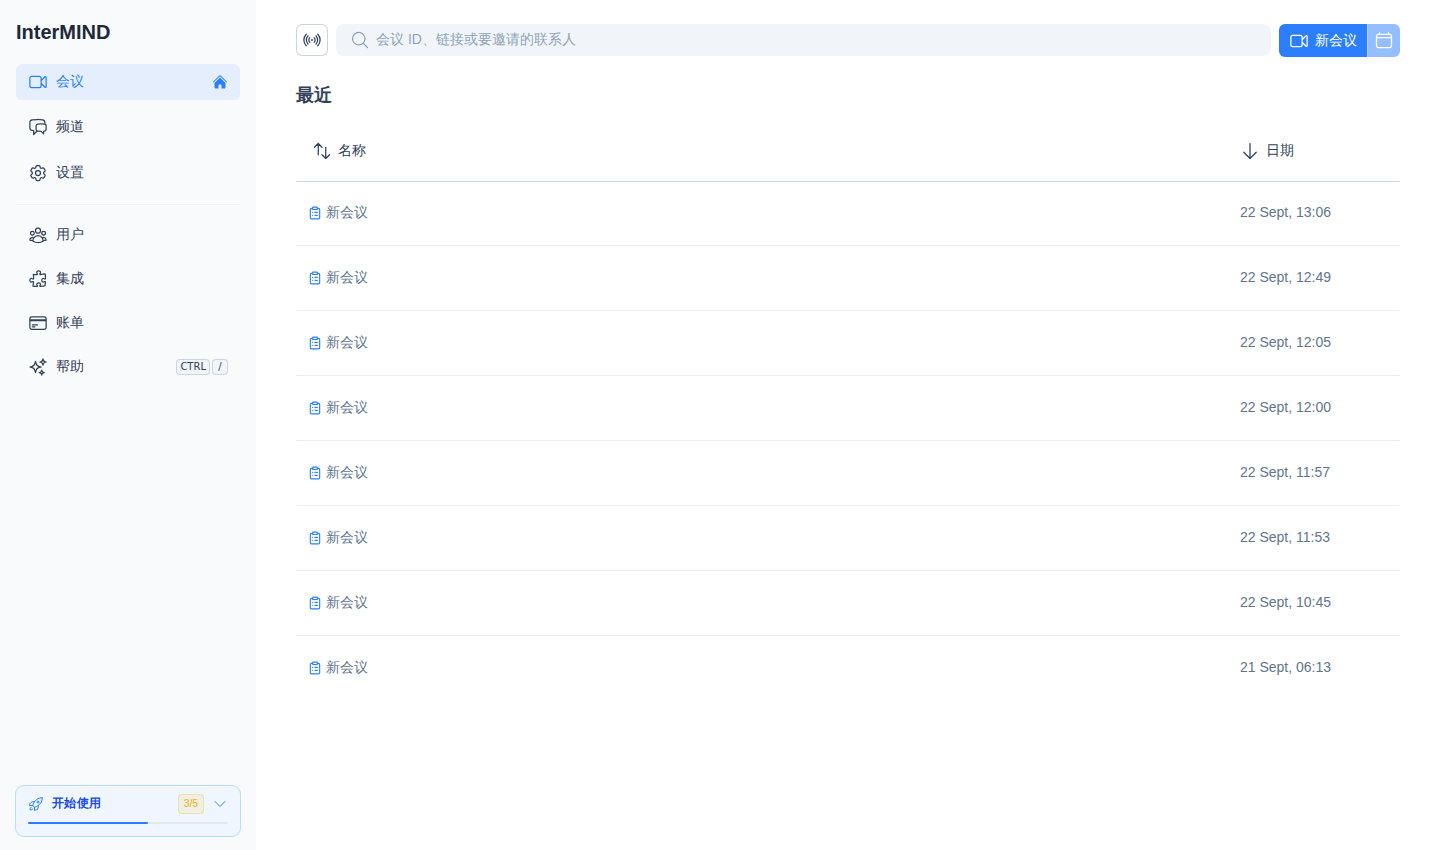Open 账单 in the sidebar
This screenshot has width=1440, height=850.
click(x=128, y=323)
